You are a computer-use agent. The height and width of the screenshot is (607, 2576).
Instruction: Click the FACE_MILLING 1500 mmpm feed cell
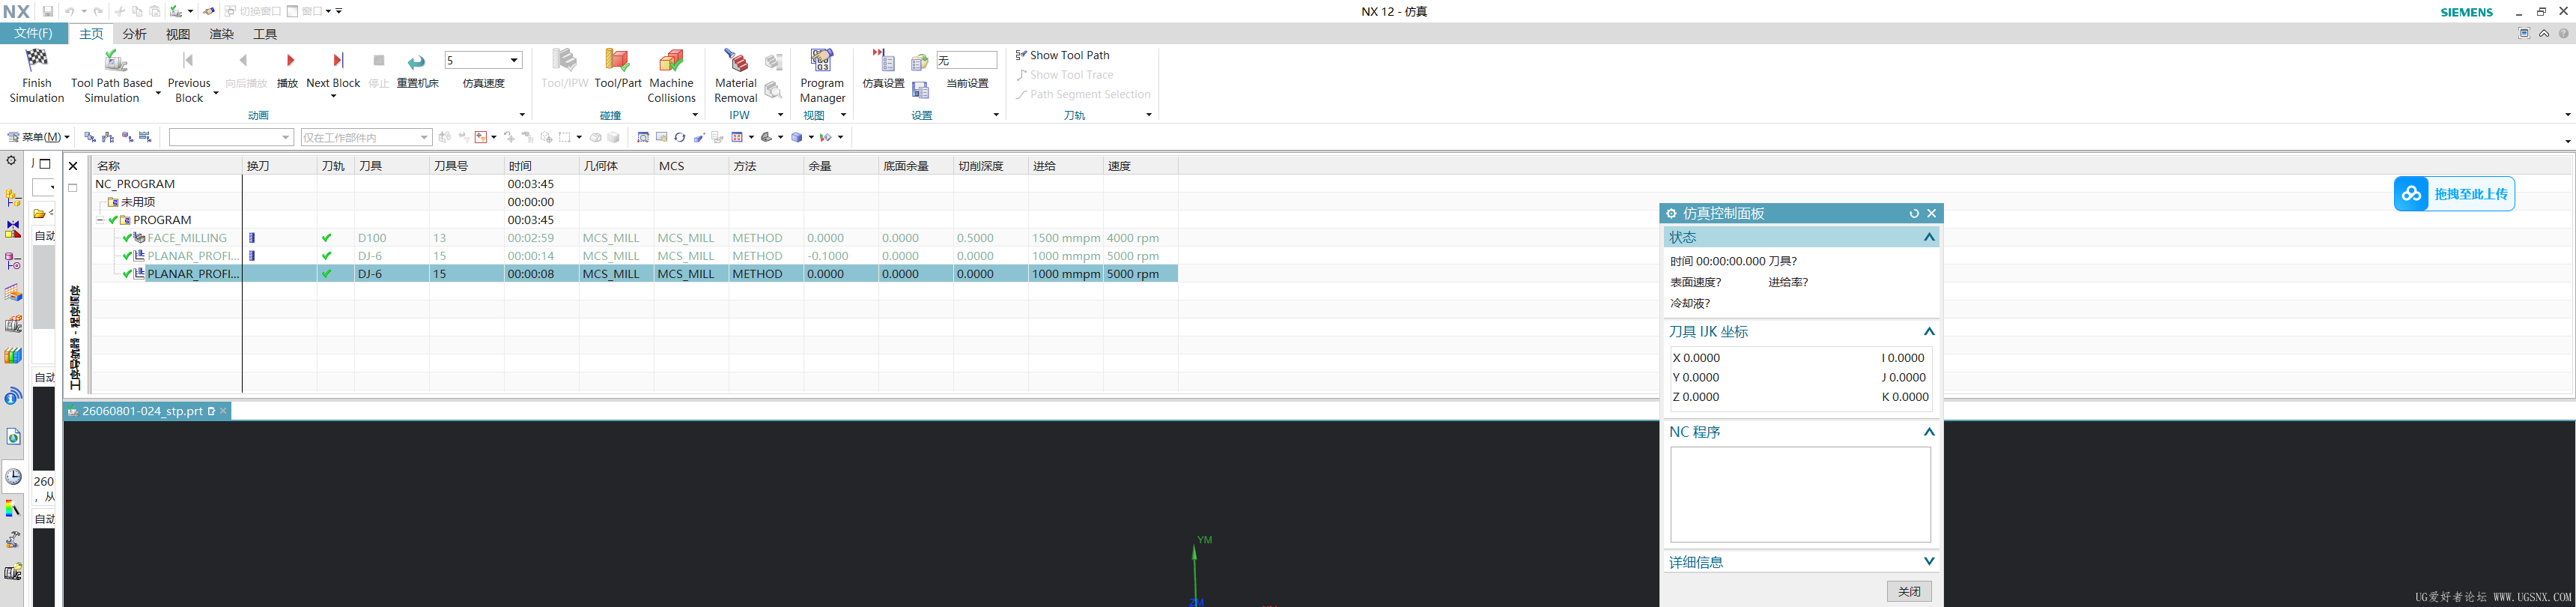1066,238
